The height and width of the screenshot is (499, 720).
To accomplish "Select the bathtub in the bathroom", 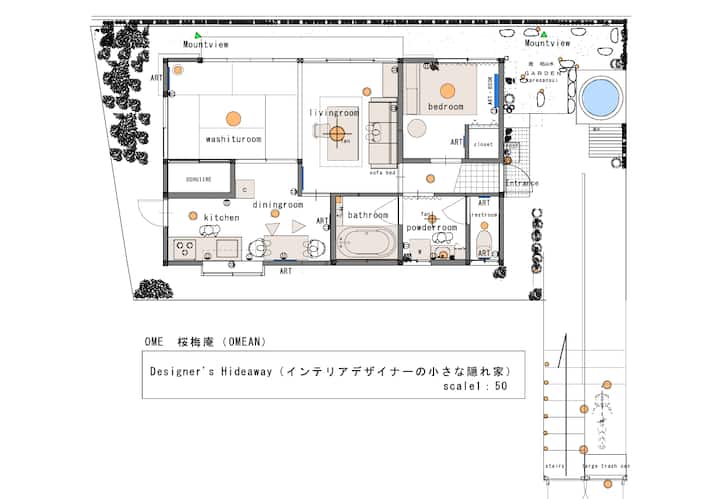I will pos(366,243).
